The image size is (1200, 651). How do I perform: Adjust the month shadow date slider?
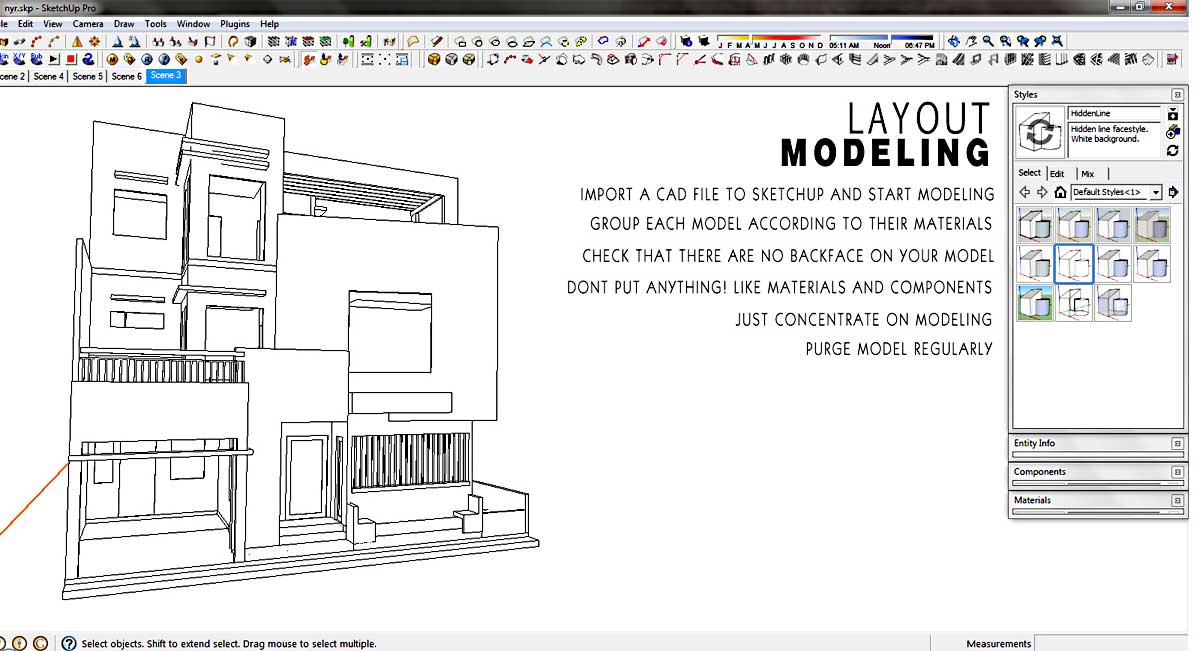coord(771,43)
